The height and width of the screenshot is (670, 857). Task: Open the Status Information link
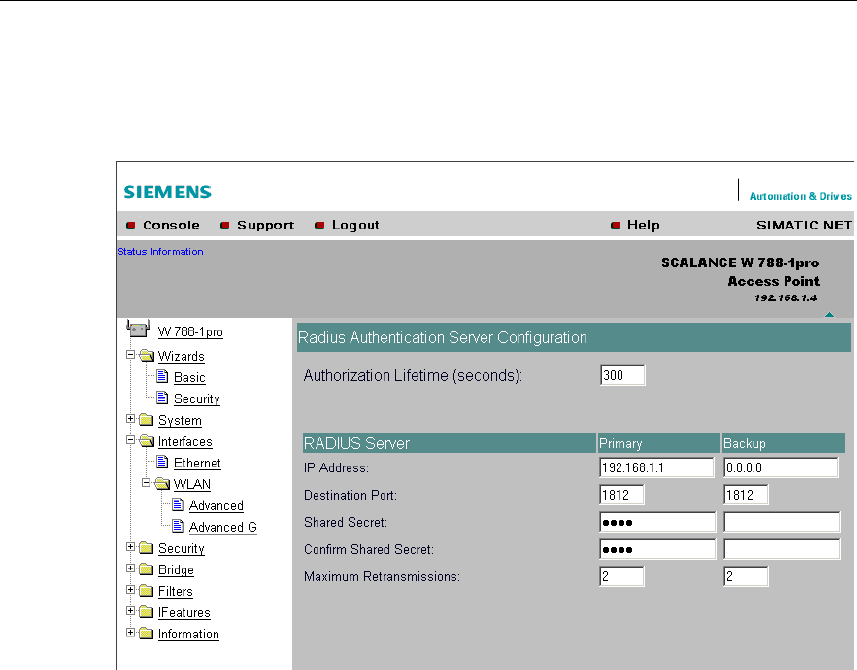tap(160, 251)
